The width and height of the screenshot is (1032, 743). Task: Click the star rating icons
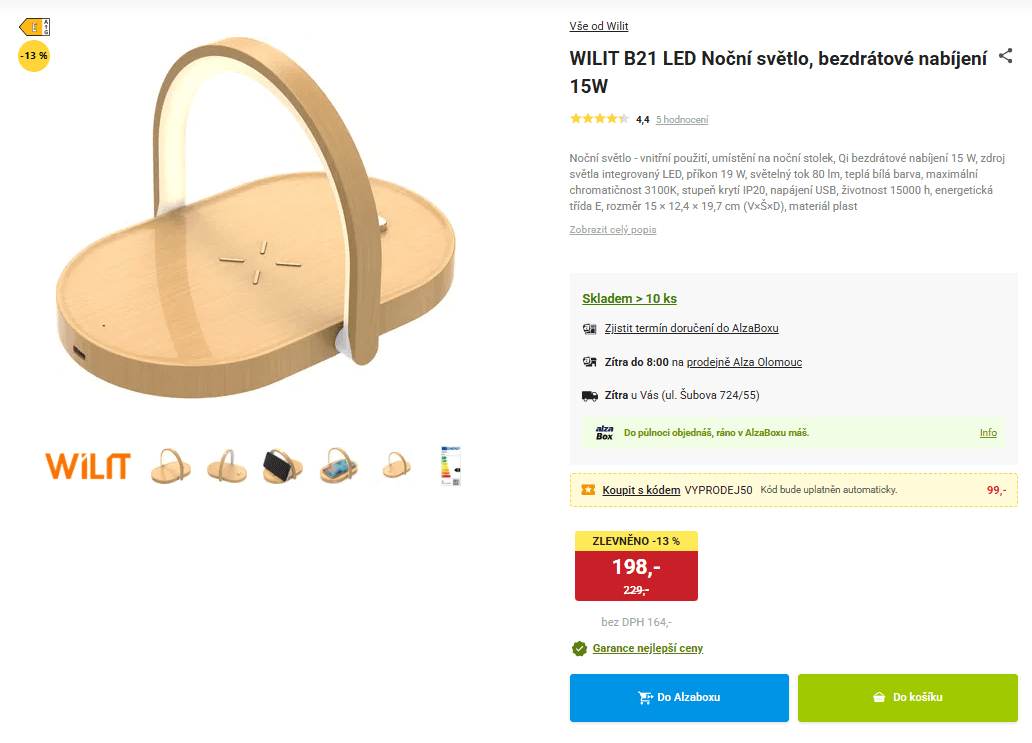pos(599,119)
